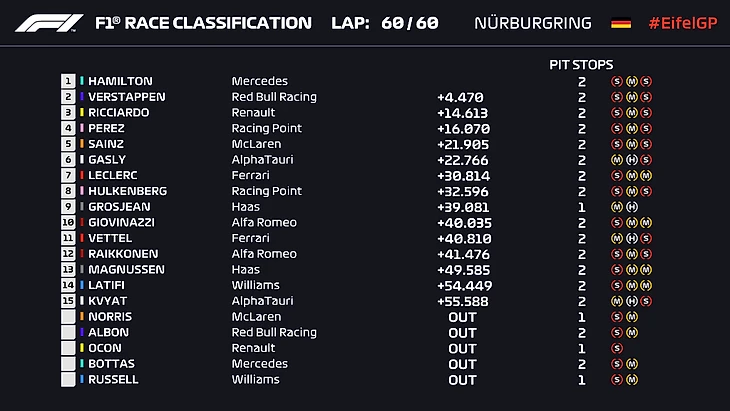Click Ocon's single soft tyre icon
Image resolution: width=730 pixels, height=411 pixels.
pyautogui.click(x=617, y=348)
